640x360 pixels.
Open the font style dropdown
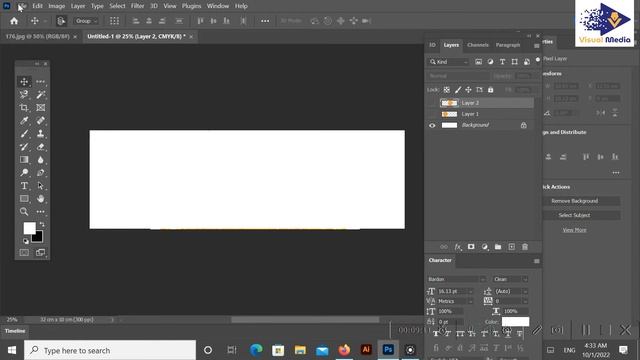point(510,279)
